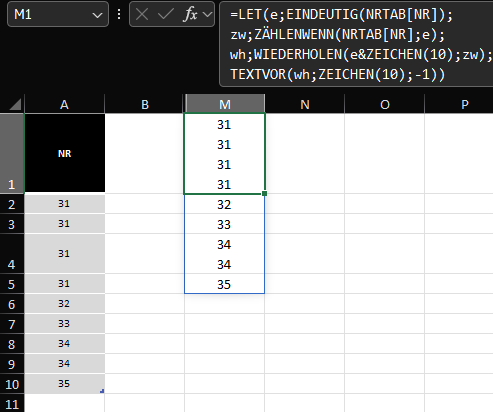The image size is (493, 412).
Task: Click empty cell A11
Action: tap(65, 403)
